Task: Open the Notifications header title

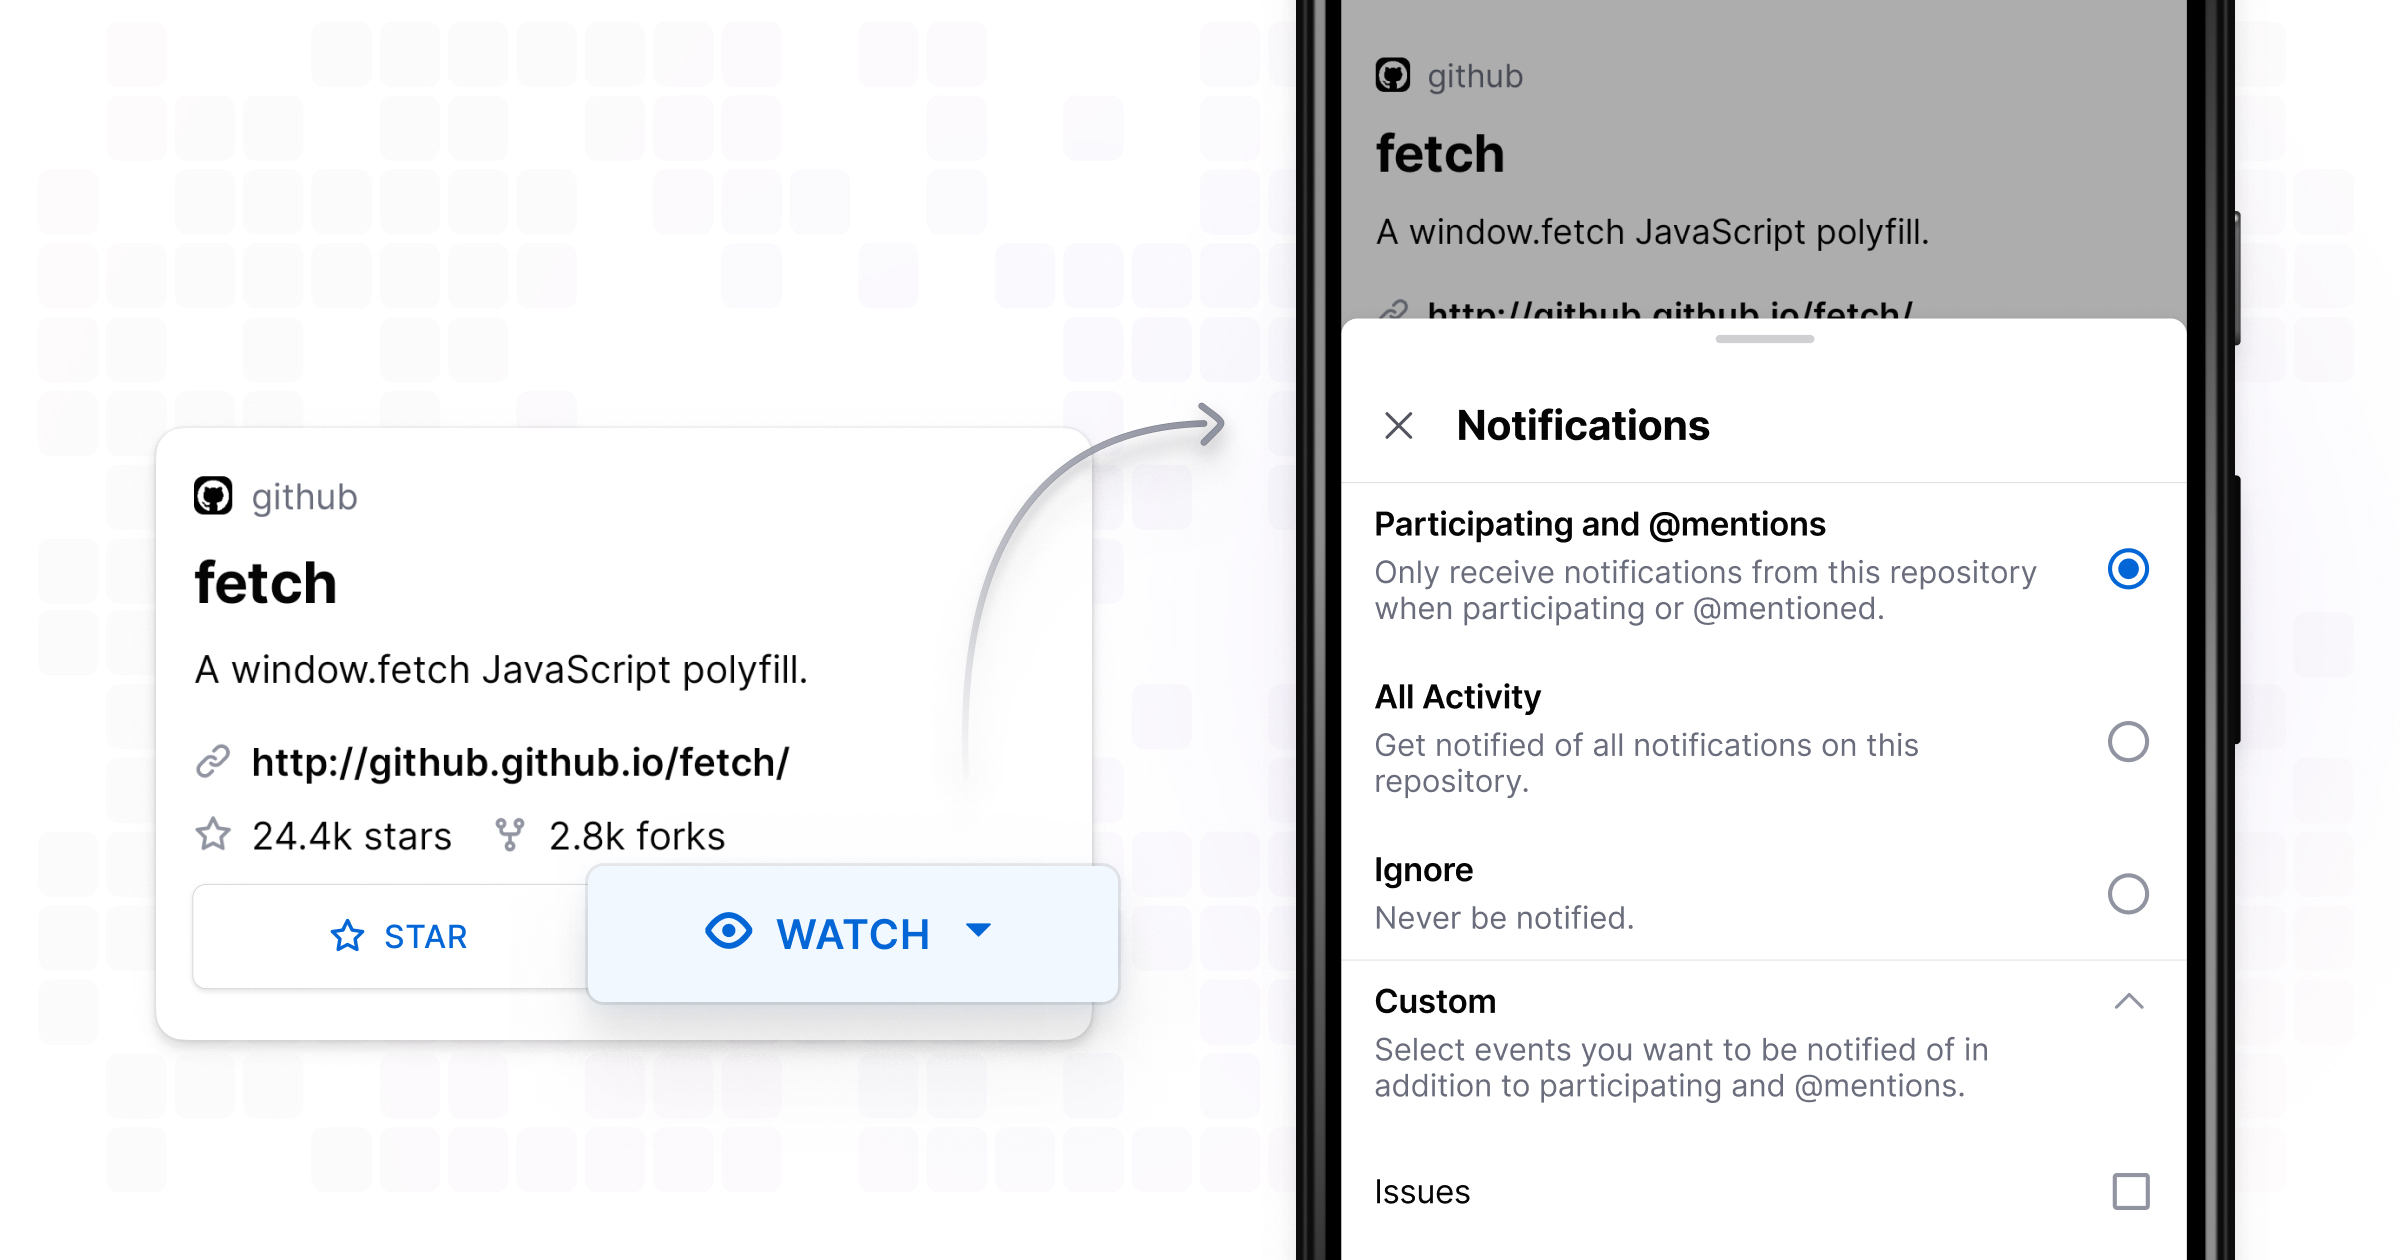Action: 1582,425
